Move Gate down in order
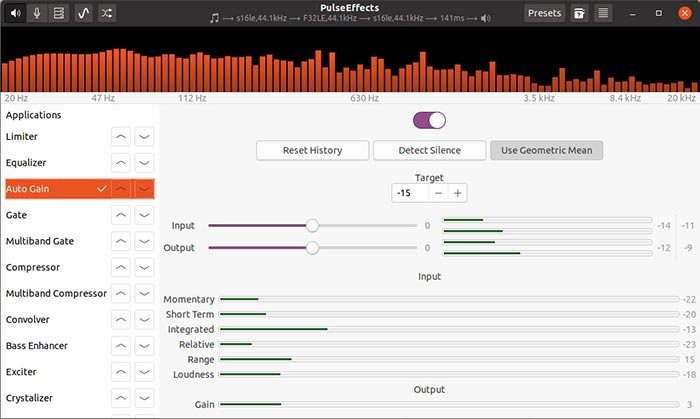The width and height of the screenshot is (700, 419). click(144, 215)
